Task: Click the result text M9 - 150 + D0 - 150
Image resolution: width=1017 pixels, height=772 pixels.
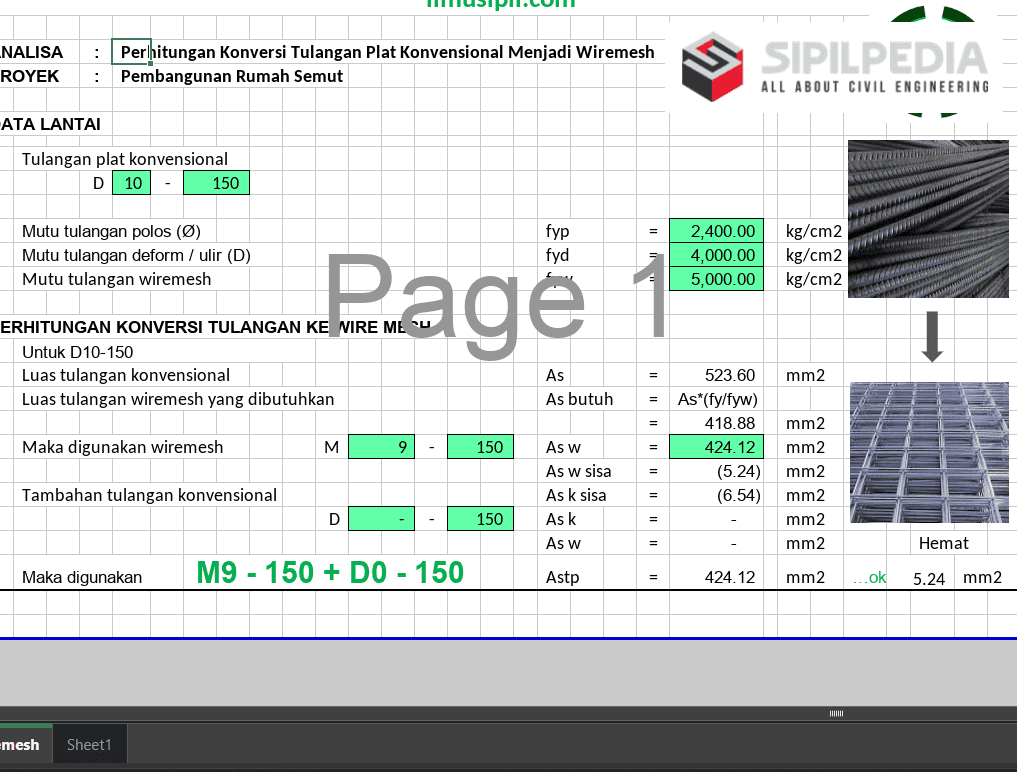Action: coord(330,572)
